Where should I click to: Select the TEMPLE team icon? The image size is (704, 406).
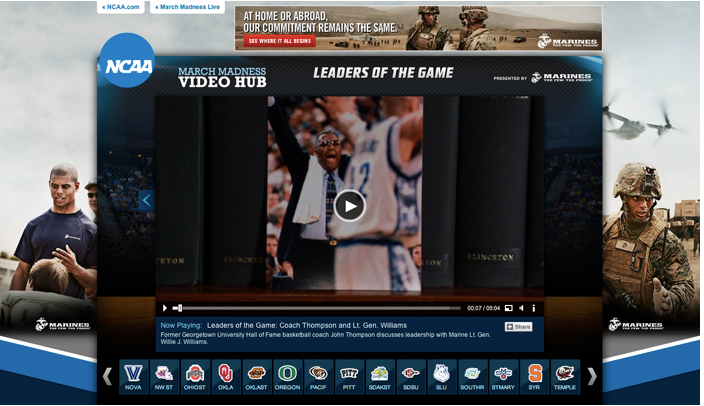coord(565,377)
